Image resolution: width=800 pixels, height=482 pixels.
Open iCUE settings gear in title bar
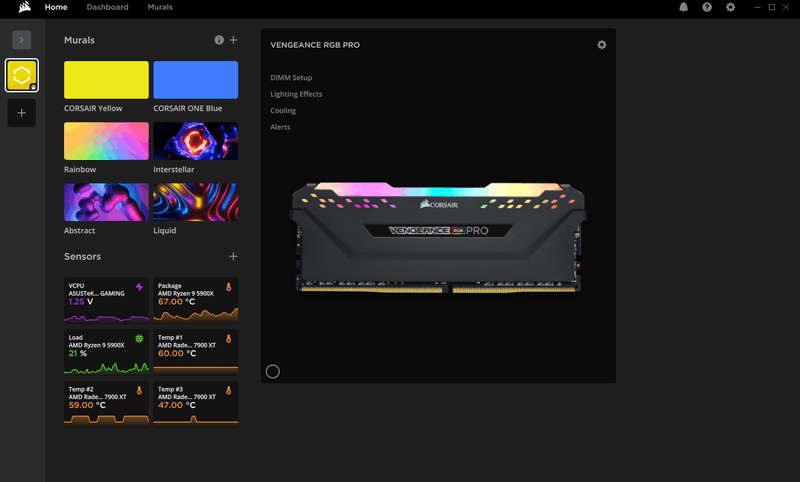(731, 7)
